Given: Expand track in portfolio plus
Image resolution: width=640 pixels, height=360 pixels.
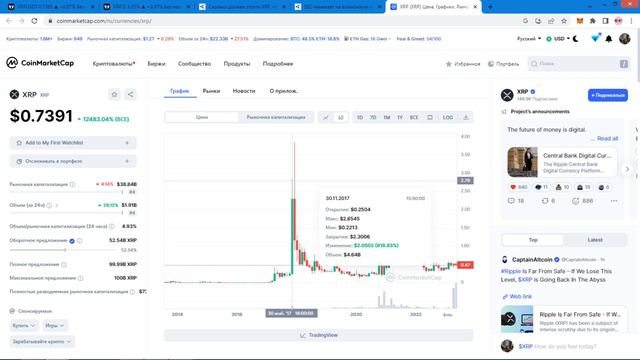Looking at the screenshot, I should pos(127,161).
